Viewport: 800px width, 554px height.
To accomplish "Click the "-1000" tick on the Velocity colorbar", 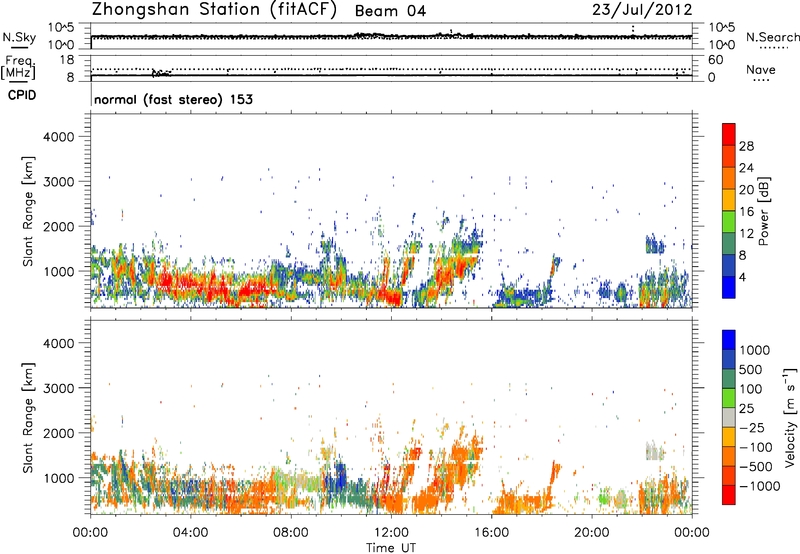I will [x=760, y=486].
